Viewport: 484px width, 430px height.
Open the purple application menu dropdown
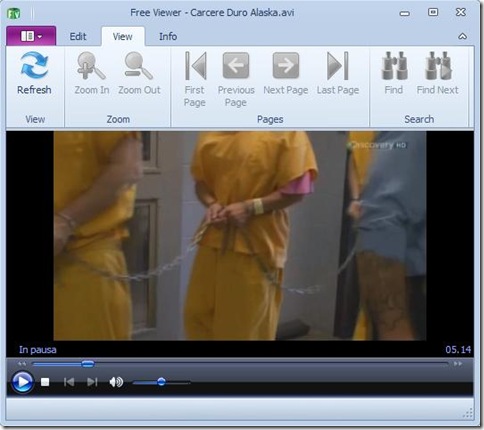click(31, 36)
